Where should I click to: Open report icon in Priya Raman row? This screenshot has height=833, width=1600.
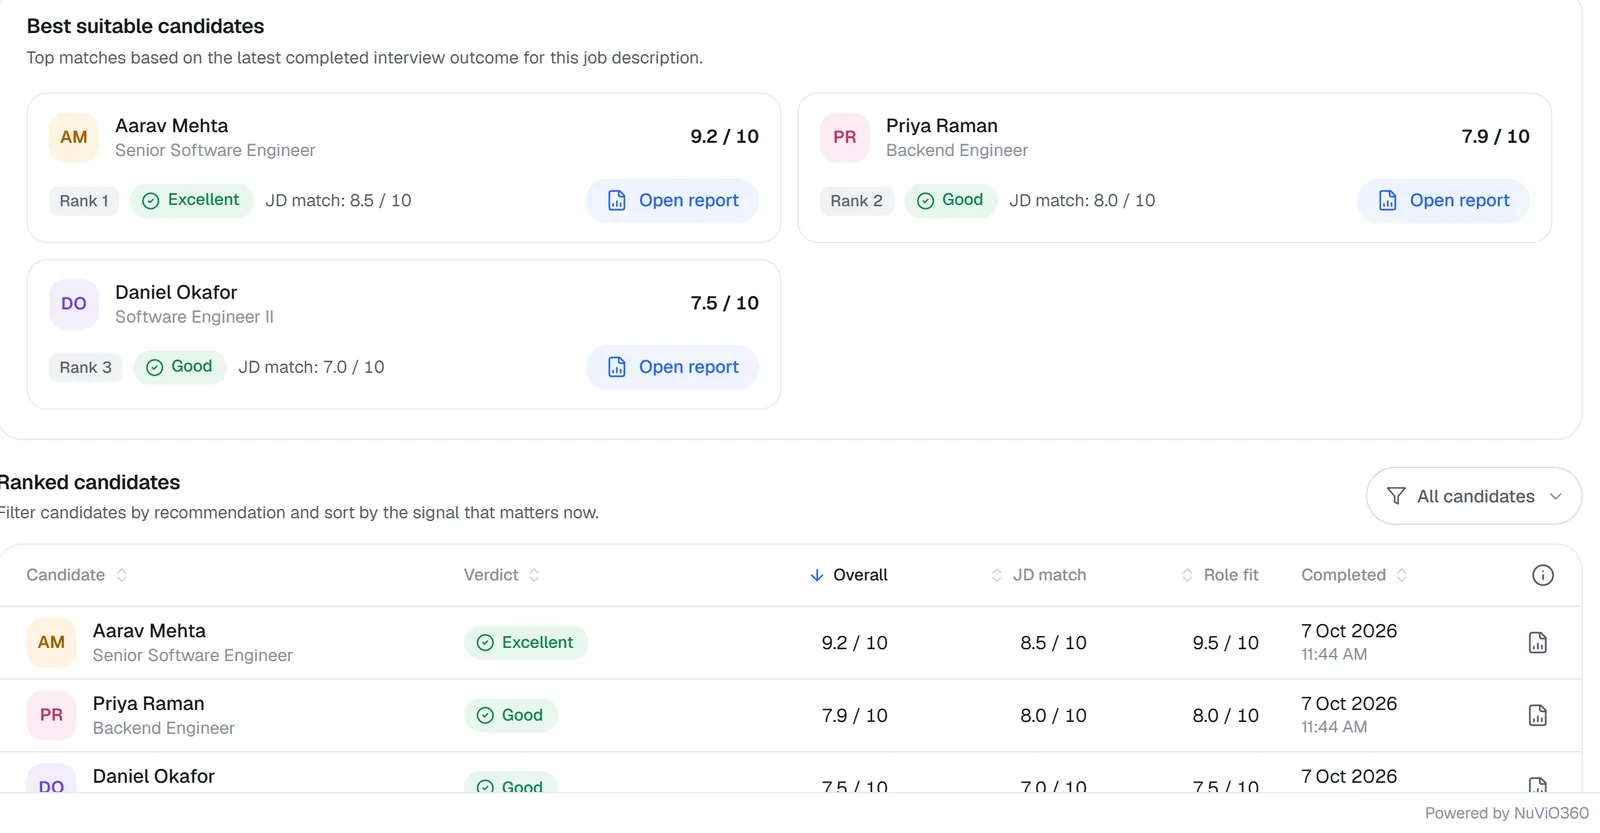point(1538,716)
